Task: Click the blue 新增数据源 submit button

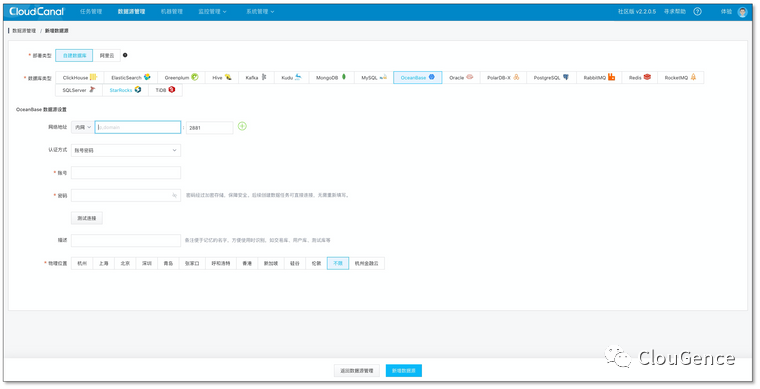Action: tap(404, 371)
